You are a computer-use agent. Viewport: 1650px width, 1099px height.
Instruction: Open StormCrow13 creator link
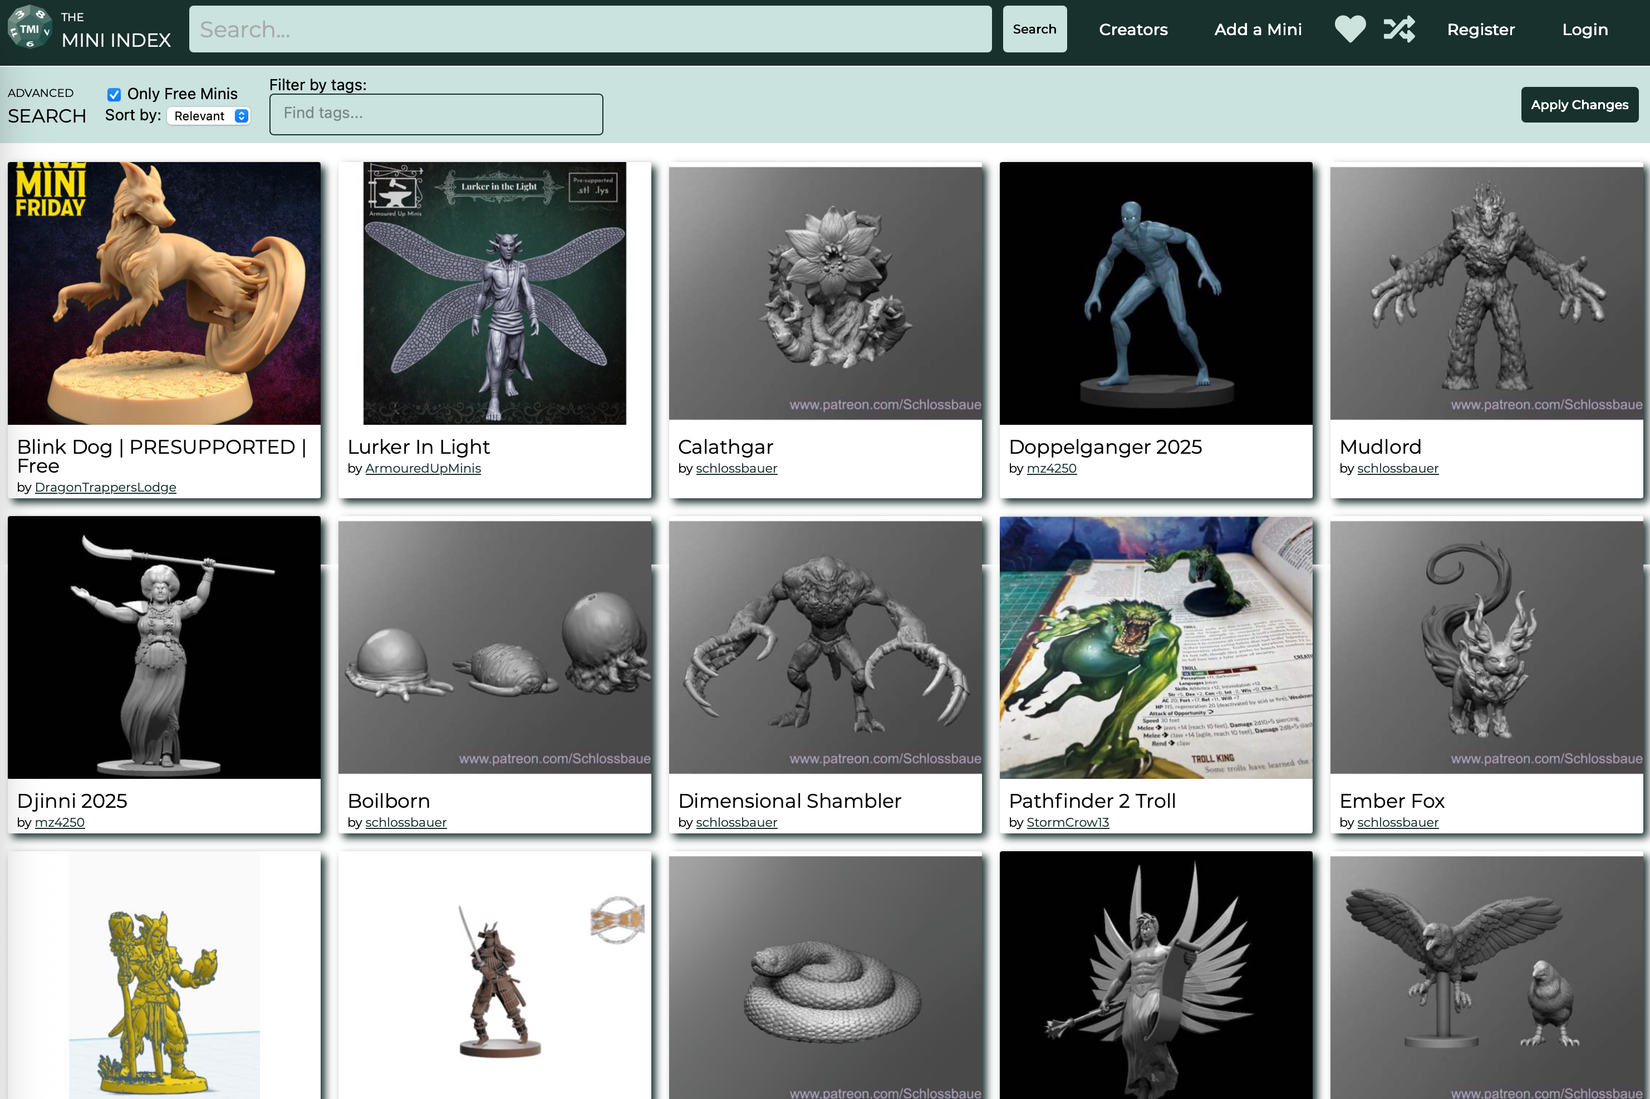coord(1068,823)
